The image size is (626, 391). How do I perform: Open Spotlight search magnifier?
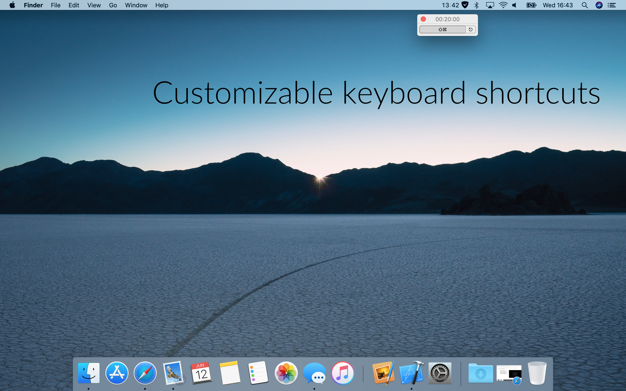(x=584, y=5)
